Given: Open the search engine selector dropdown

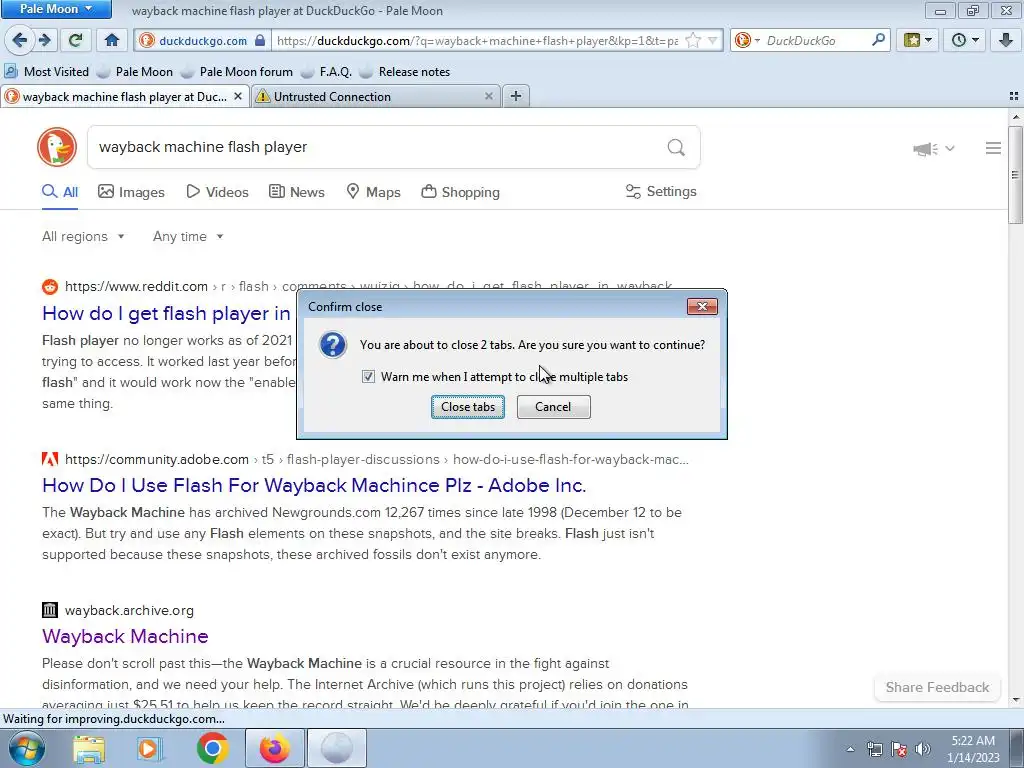Looking at the screenshot, I should (x=747, y=40).
